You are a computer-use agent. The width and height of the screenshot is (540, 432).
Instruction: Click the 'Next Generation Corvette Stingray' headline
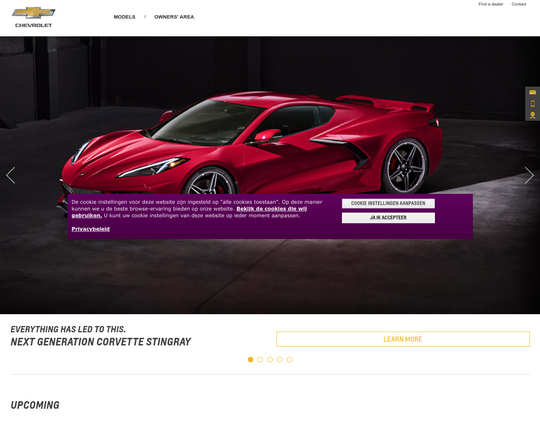(101, 342)
